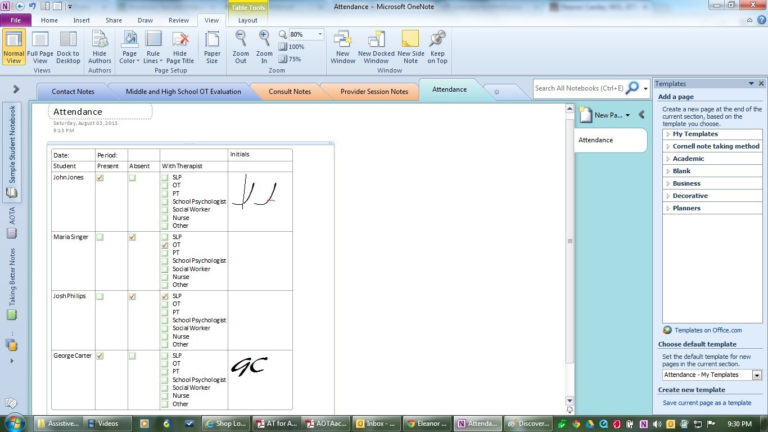Open default template dropdown

coord(757,375)
